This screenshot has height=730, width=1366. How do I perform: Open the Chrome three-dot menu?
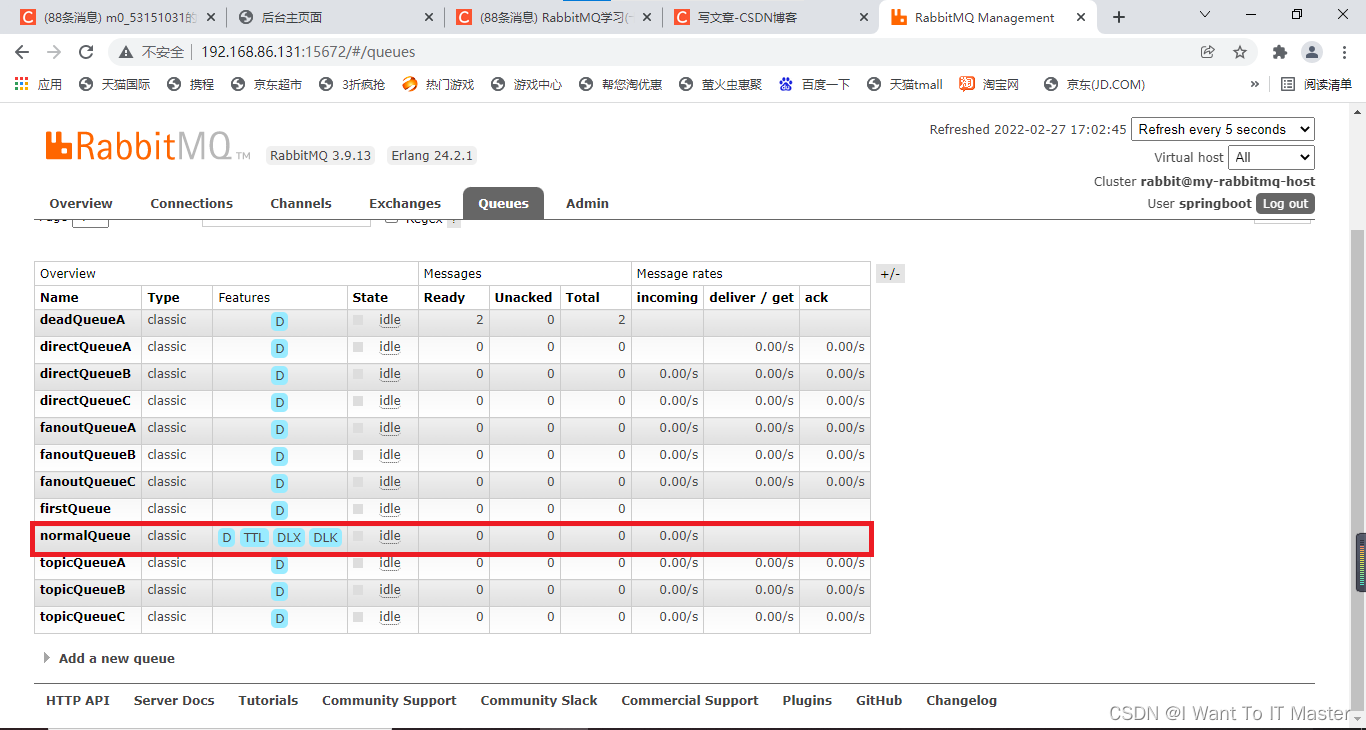tap(1343, 52)
